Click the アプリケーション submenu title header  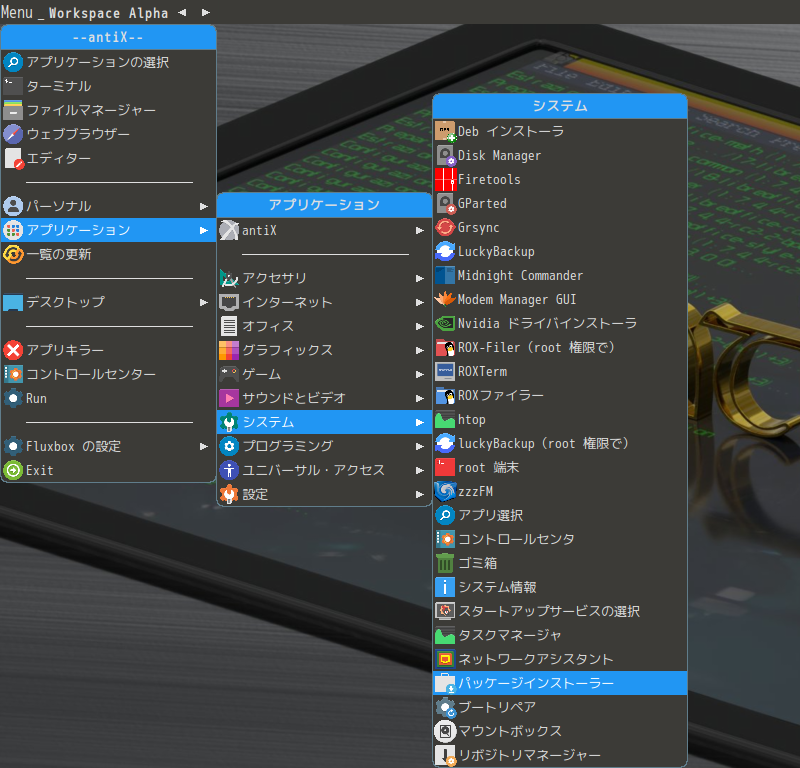point(324,205)
